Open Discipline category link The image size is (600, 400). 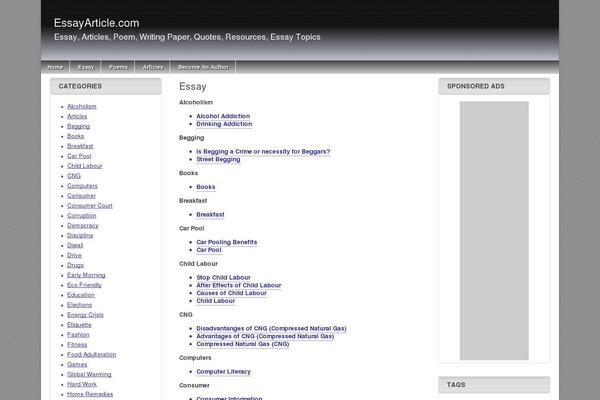tap(80, 236)
